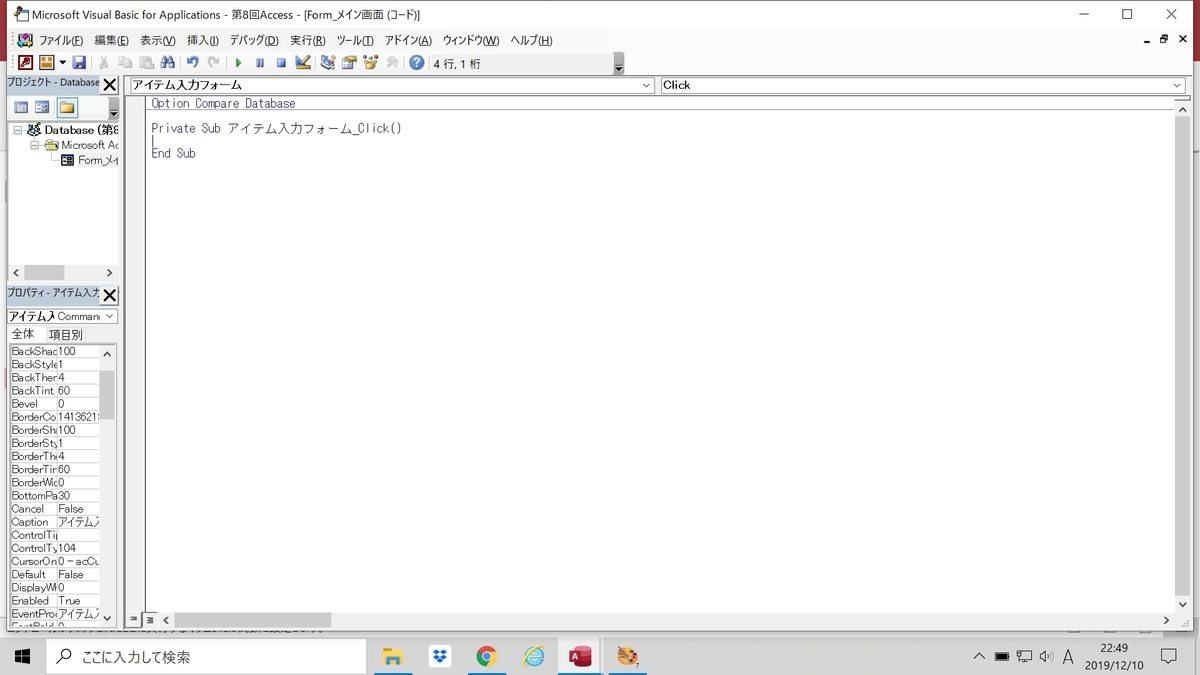Switch to Access taskbar icon
Image resolution: width=1200 pixels, height=675 pixels.
pos(580,656)
